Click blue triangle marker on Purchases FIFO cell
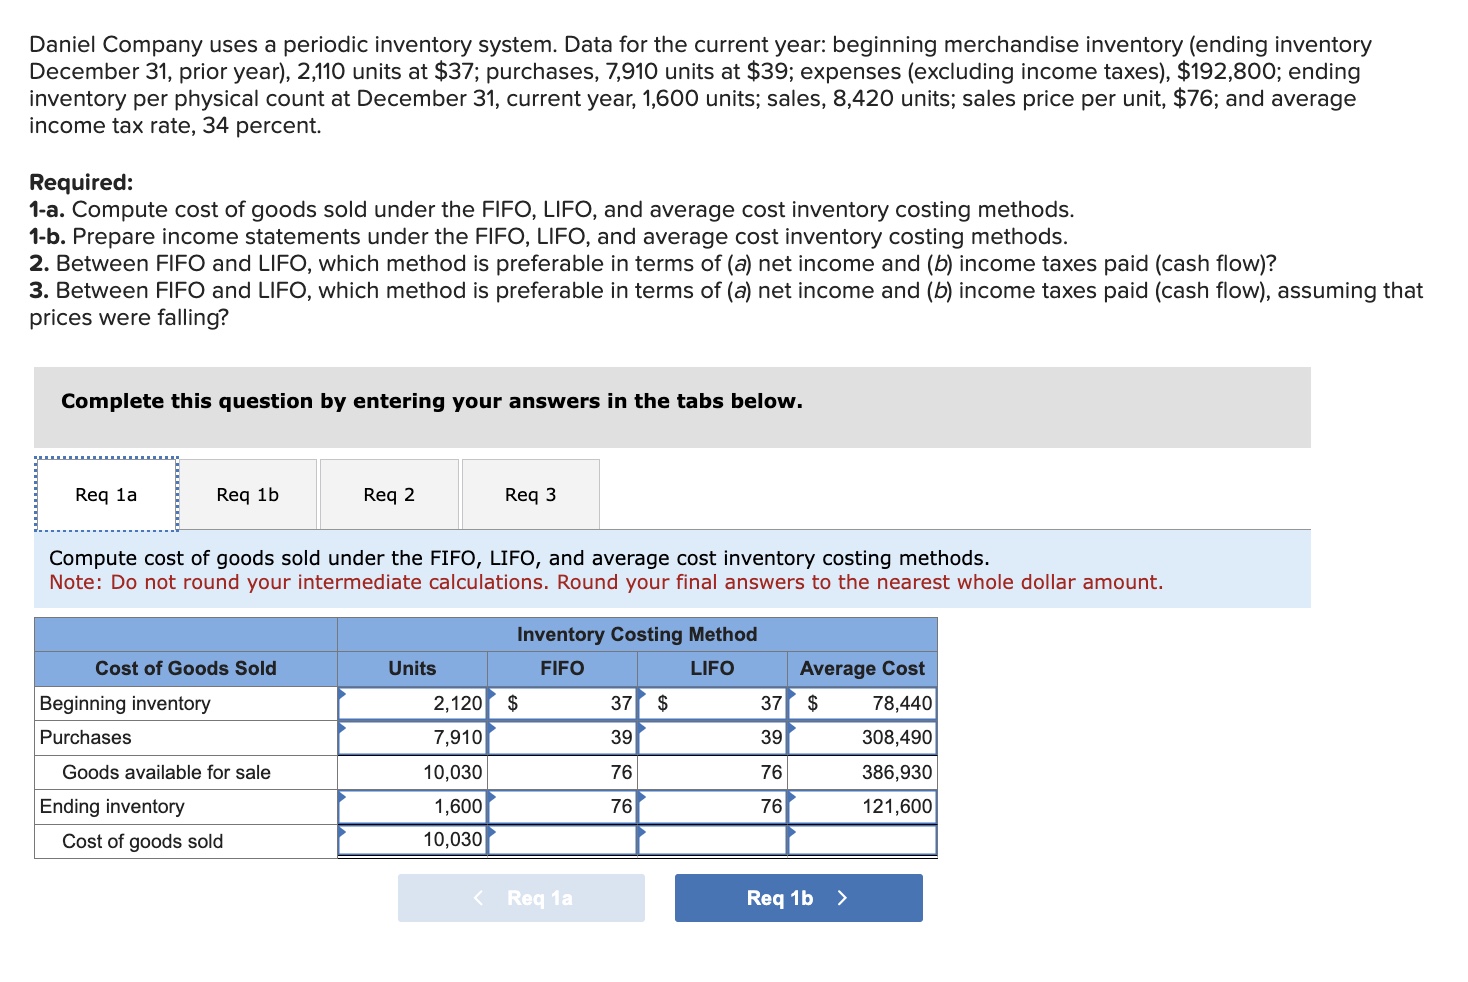The image size is (1468, 982). pyautogui.click(x=491, y=730)
